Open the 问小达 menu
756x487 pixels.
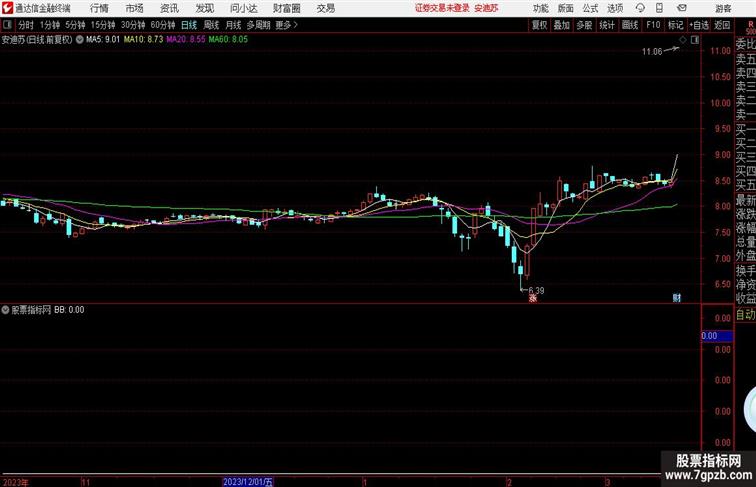[x=243, y=8]
